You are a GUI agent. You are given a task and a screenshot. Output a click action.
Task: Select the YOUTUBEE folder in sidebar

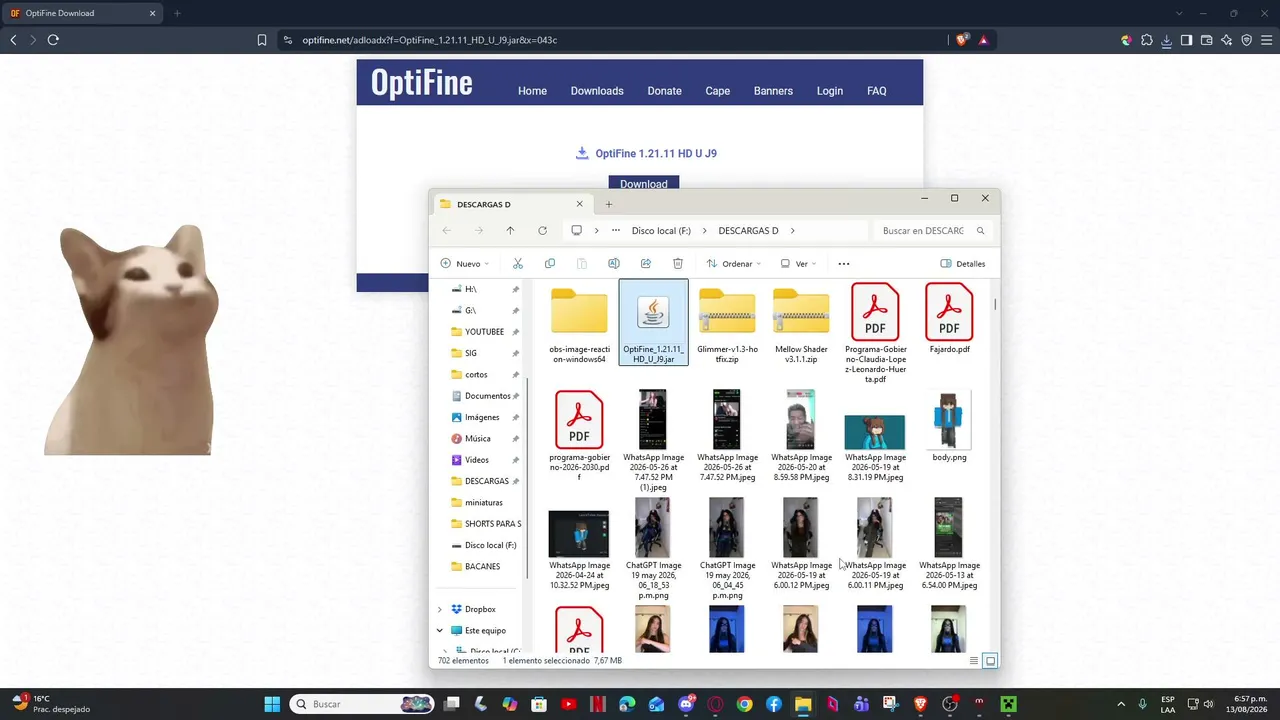(x=484, y=332)
